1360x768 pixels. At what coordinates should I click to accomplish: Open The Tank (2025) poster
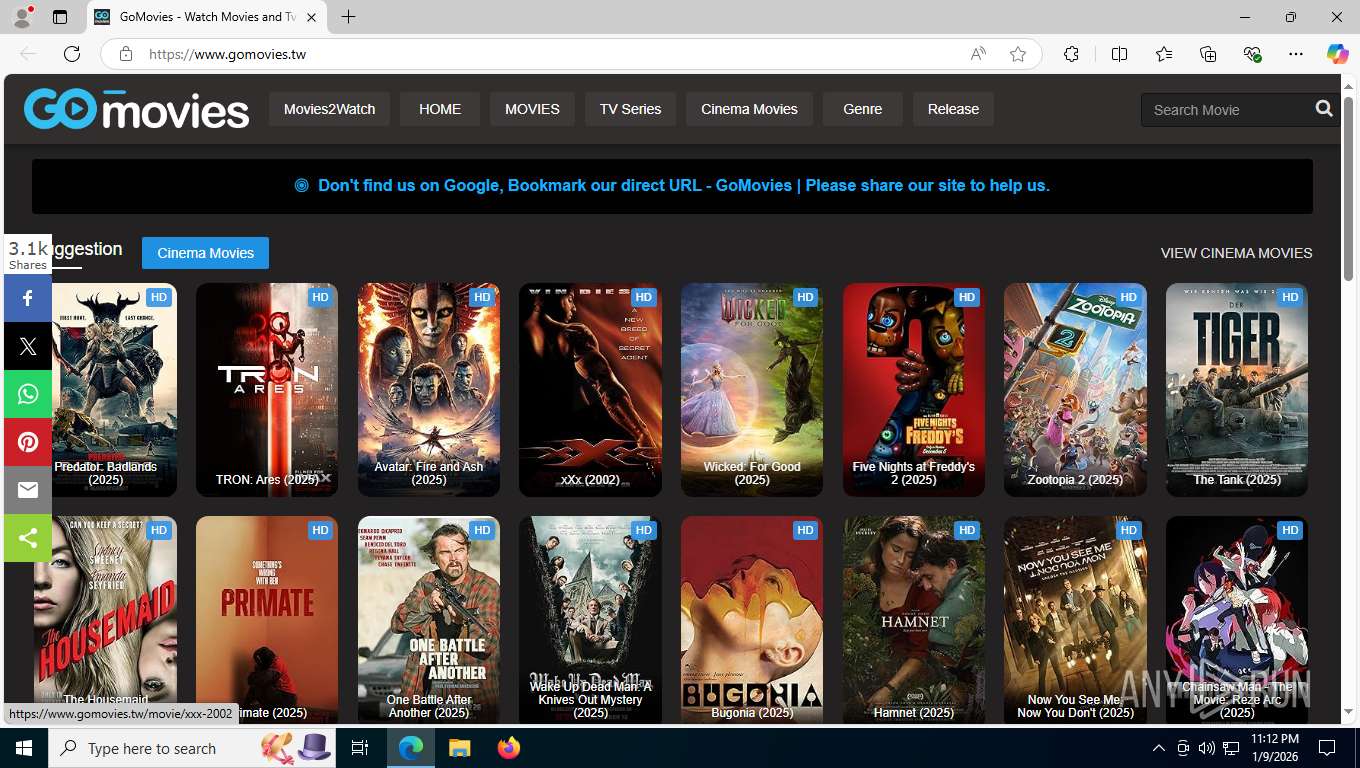[x=1237, y=390]
